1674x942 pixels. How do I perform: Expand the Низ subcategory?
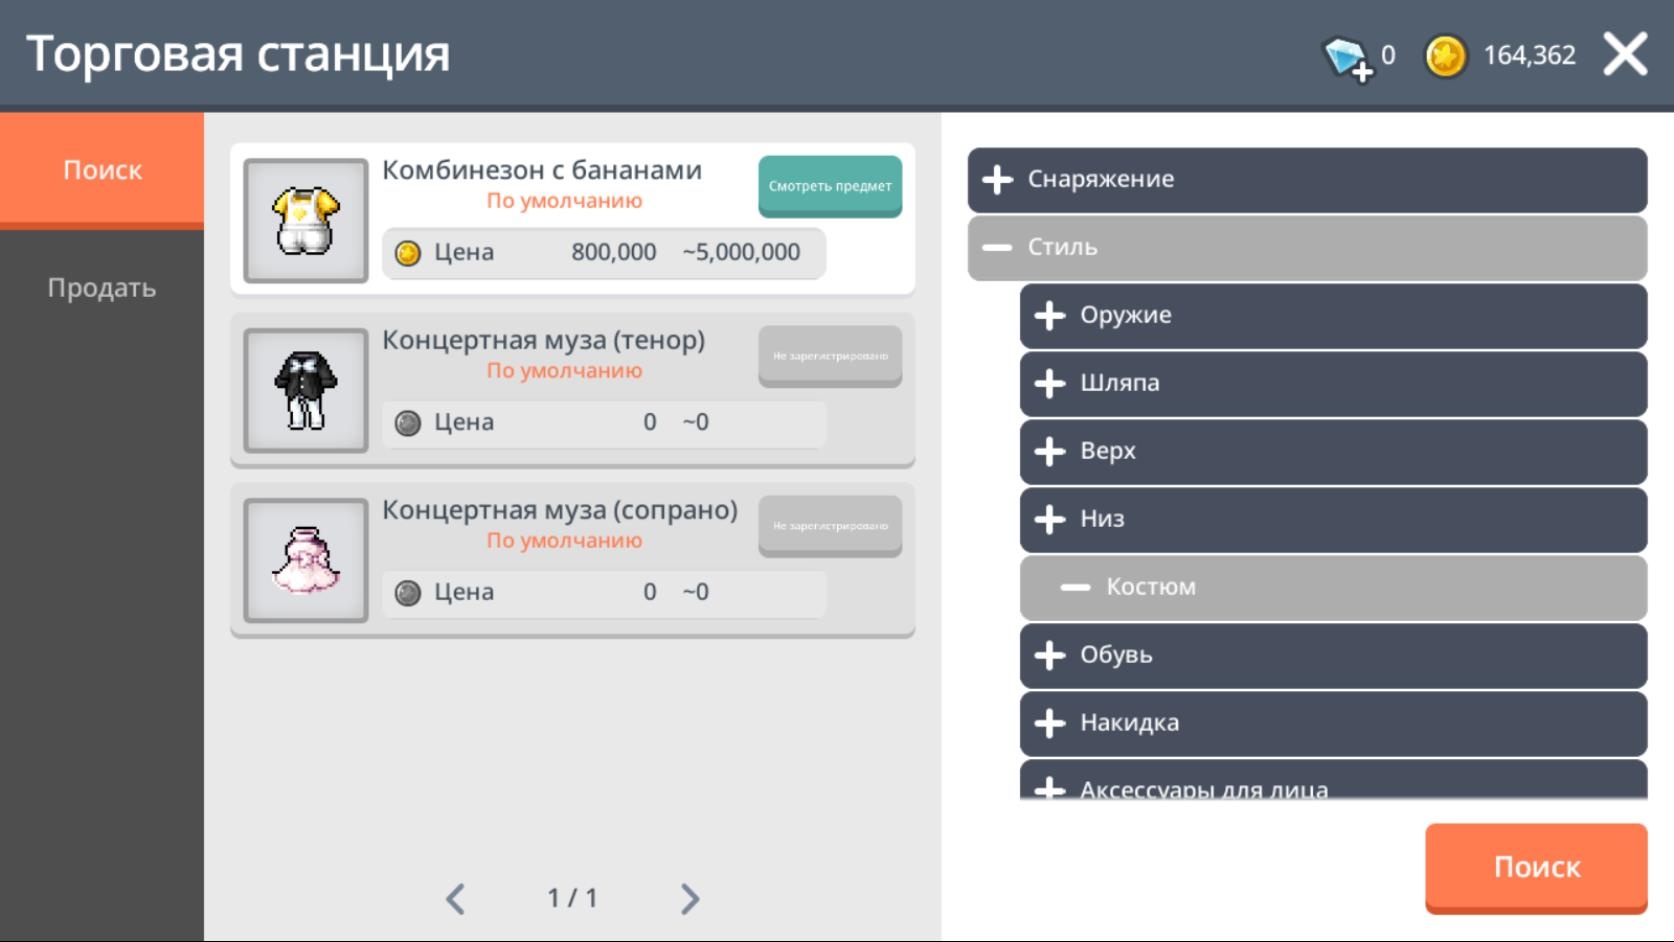(x=1333, y=520)
